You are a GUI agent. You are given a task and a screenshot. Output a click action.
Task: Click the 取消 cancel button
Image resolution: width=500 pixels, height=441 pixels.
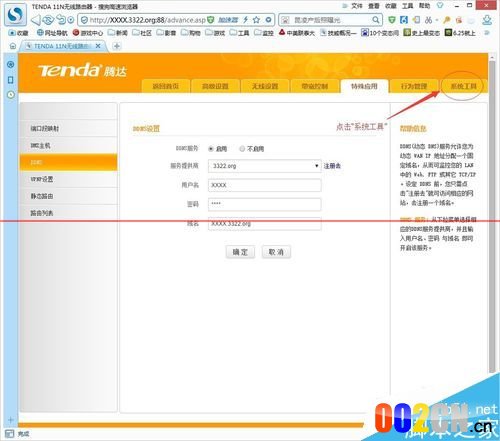(276, 252)
